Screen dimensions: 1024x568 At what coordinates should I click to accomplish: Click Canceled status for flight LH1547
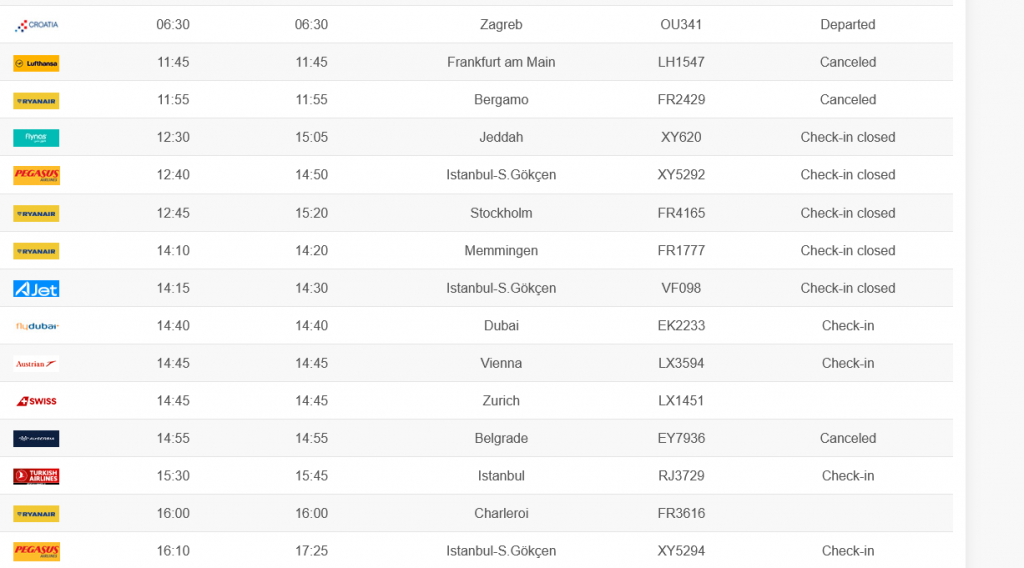[848, 62]
